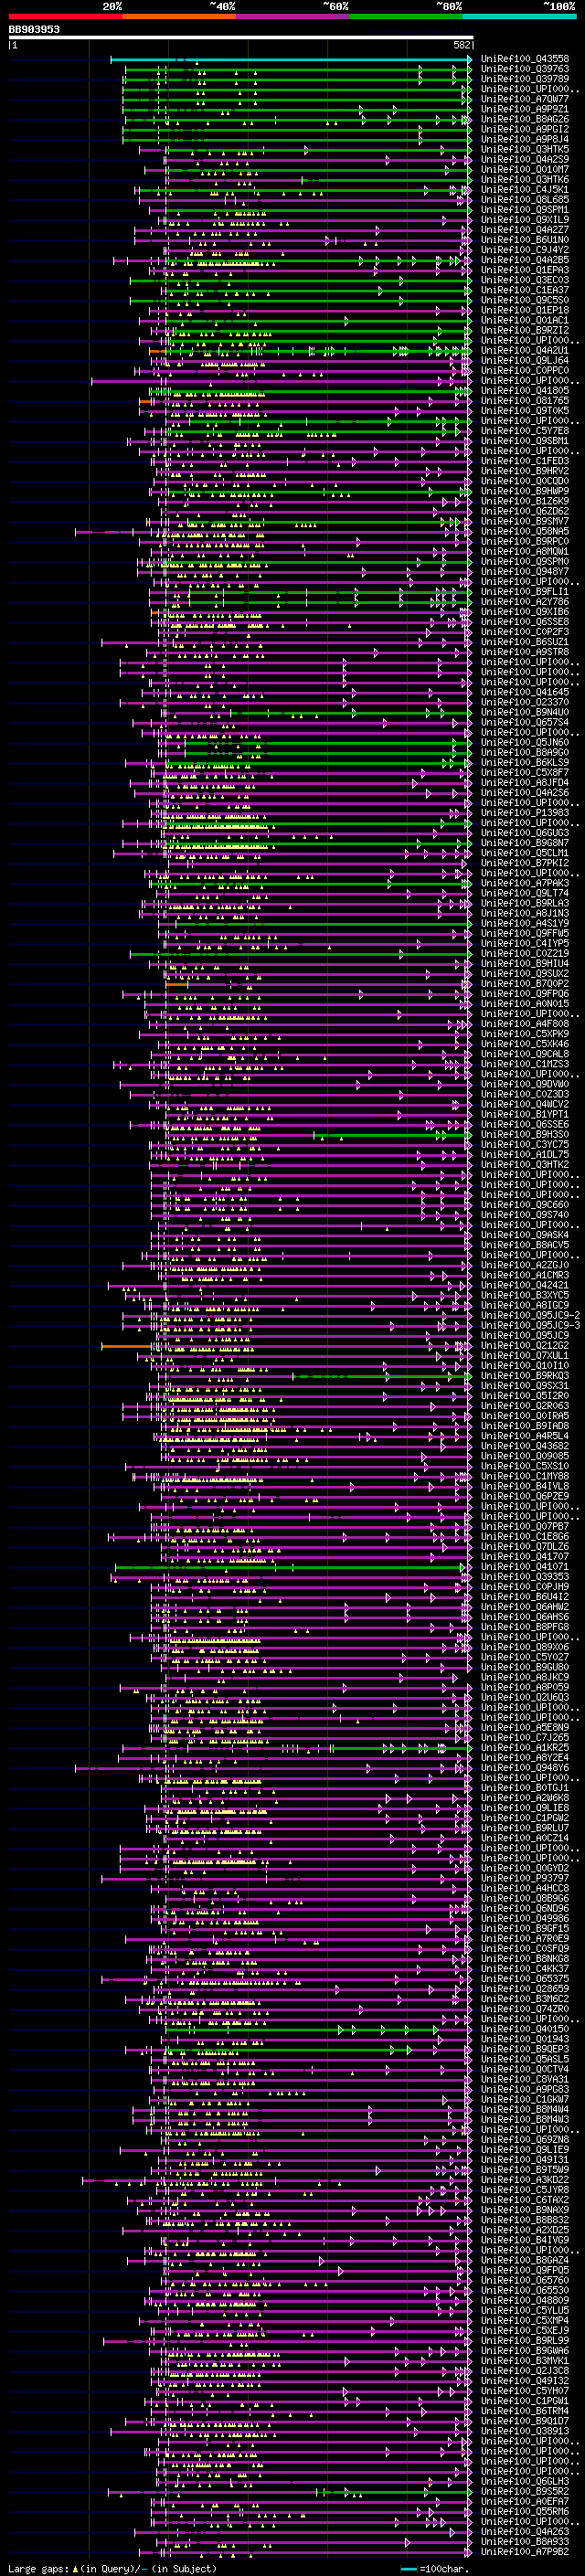Click the cyan ~100% identity legend segment
Screen dimensions: 585x2576
click(x=520, y=16)
